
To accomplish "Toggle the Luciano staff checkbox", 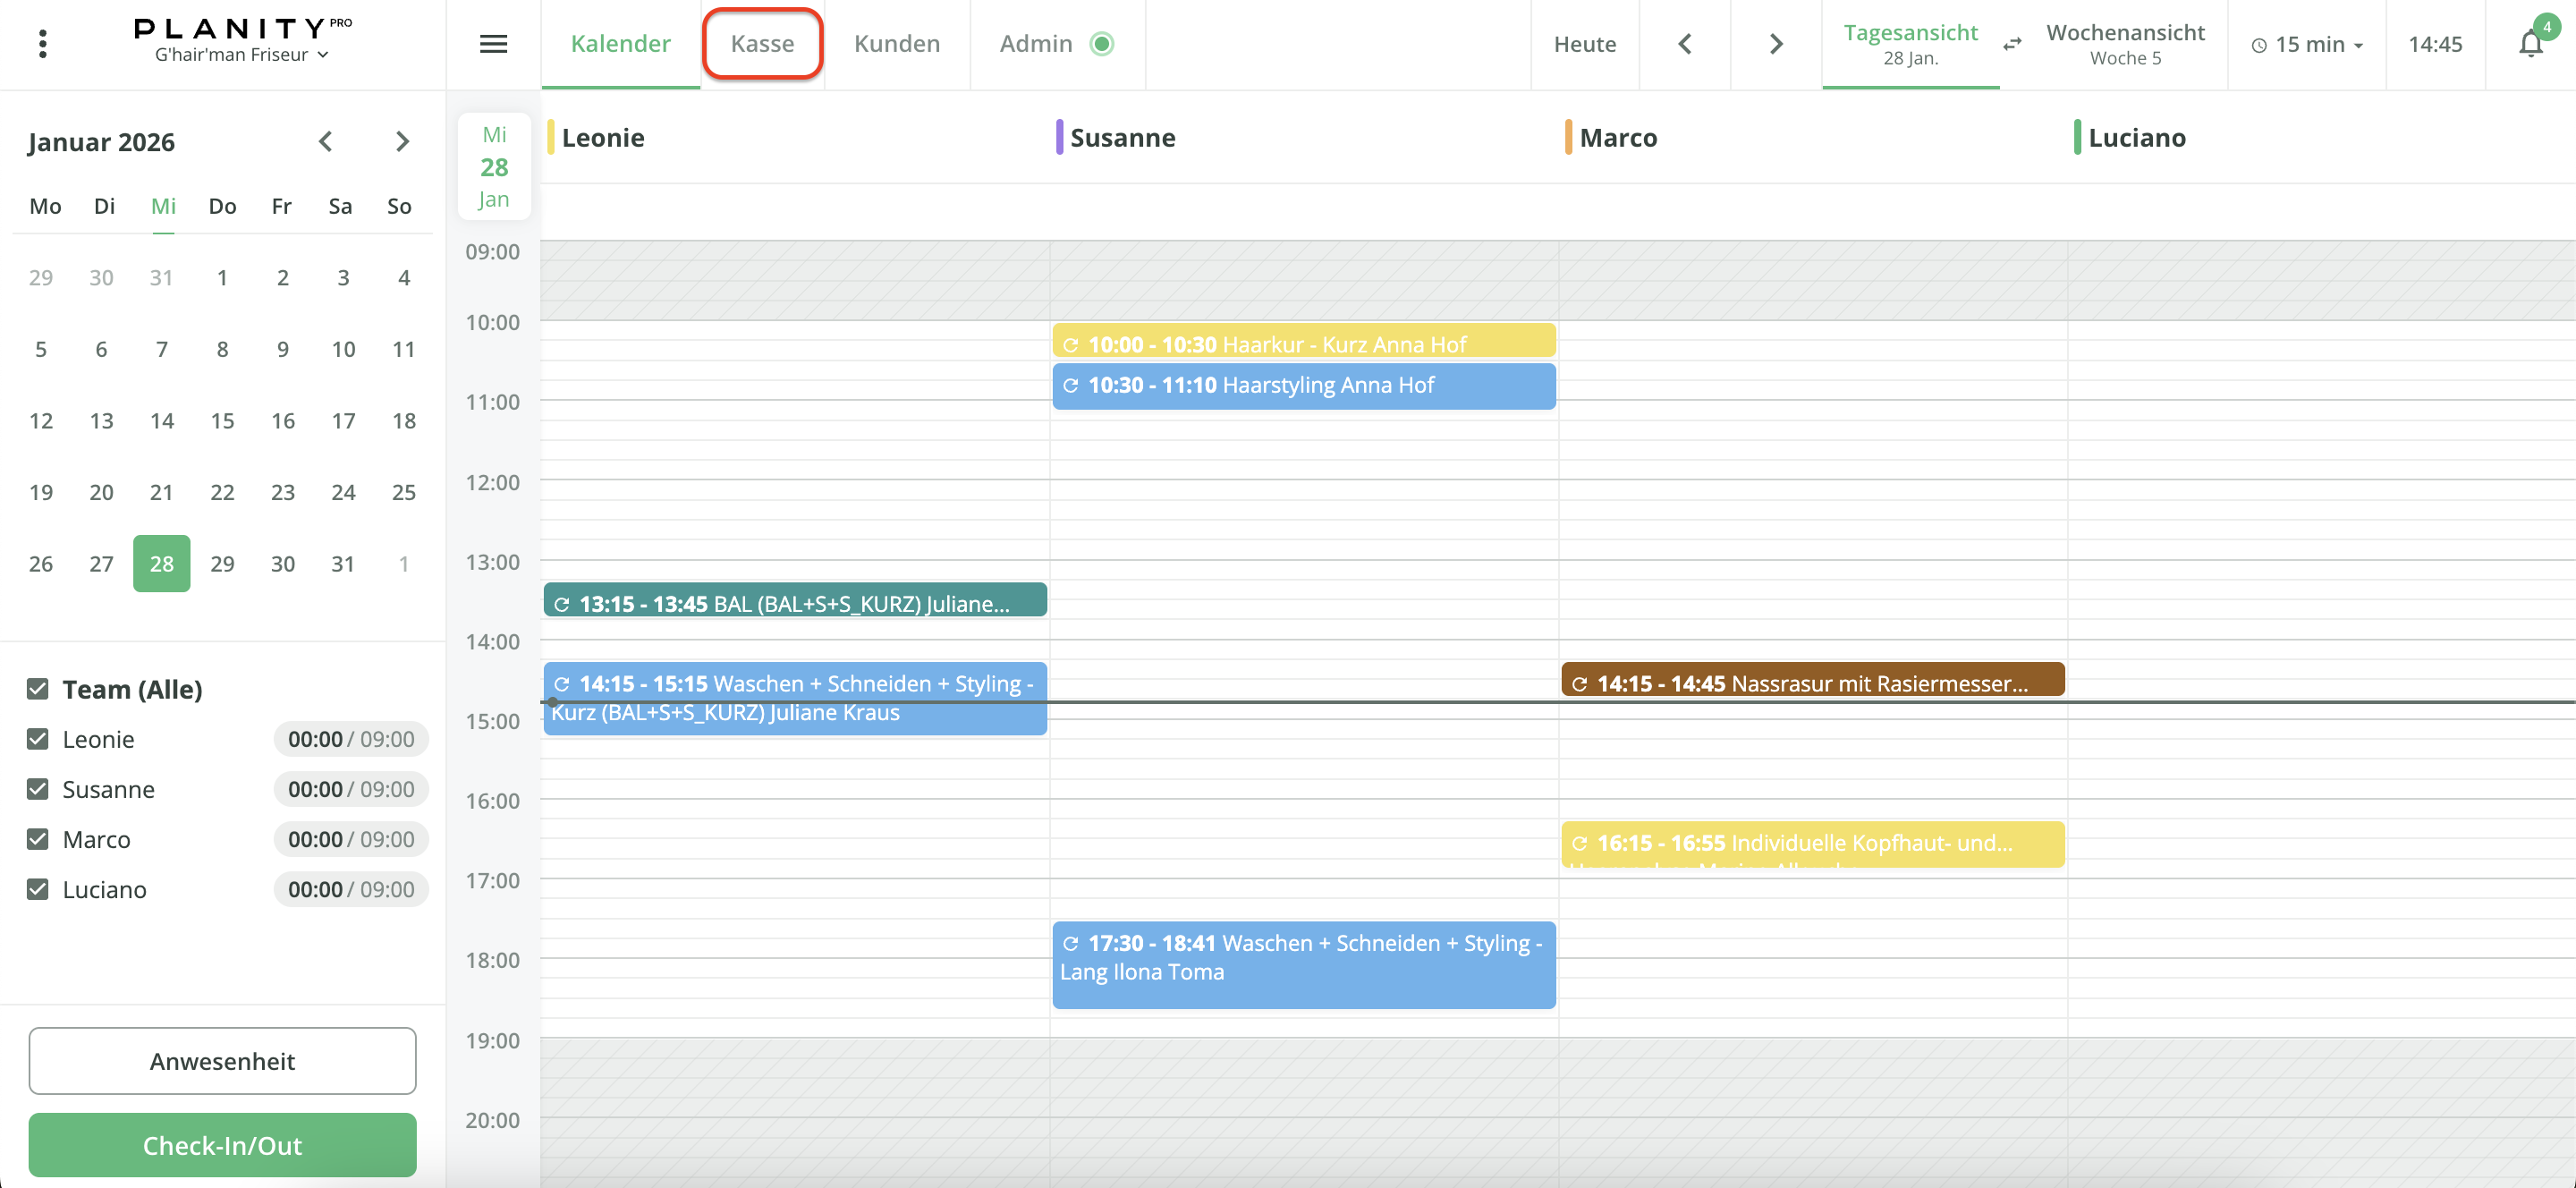I will (x=38, y=889).
